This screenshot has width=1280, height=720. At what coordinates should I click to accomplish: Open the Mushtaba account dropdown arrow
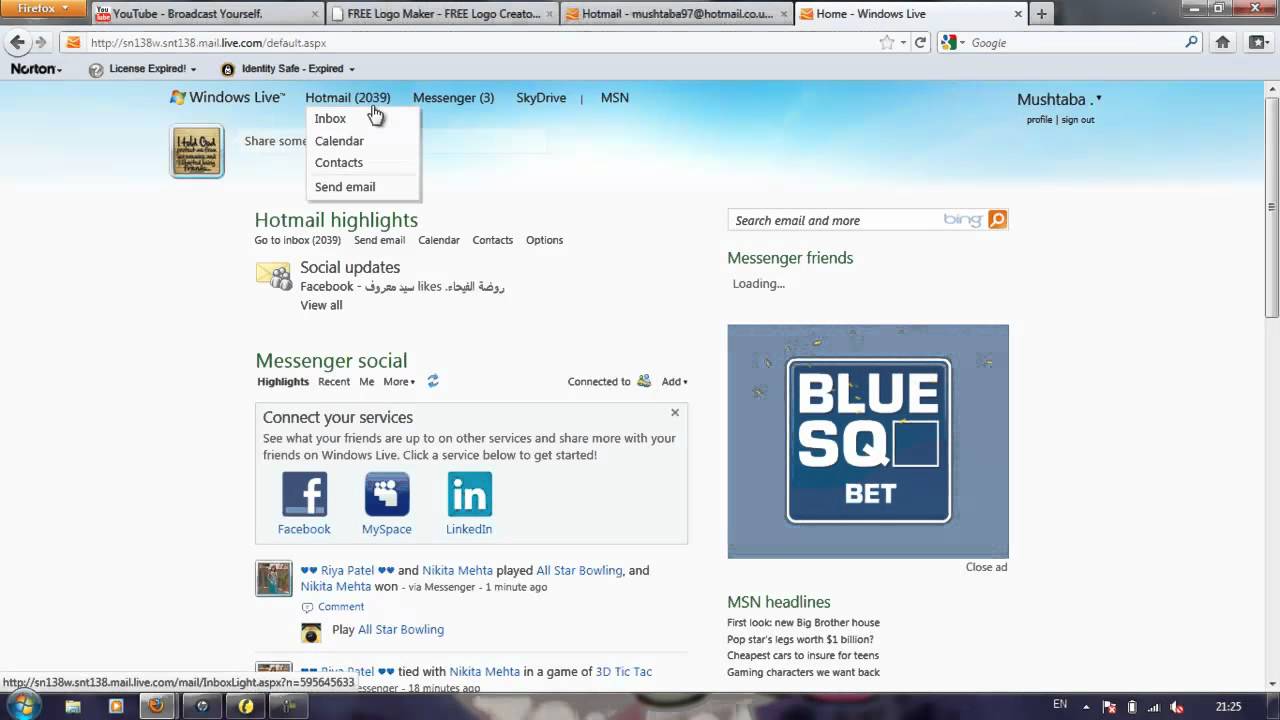1098,98
